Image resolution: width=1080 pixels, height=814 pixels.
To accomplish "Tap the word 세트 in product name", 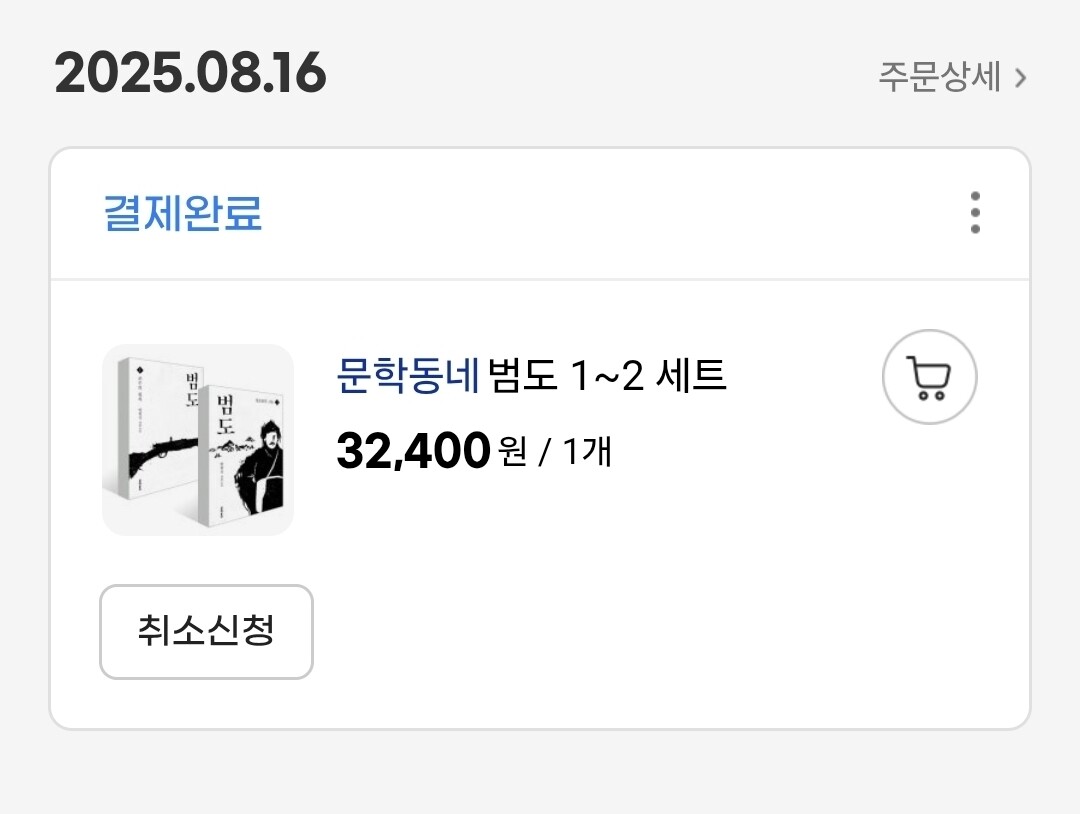I will tap(692, 375).
